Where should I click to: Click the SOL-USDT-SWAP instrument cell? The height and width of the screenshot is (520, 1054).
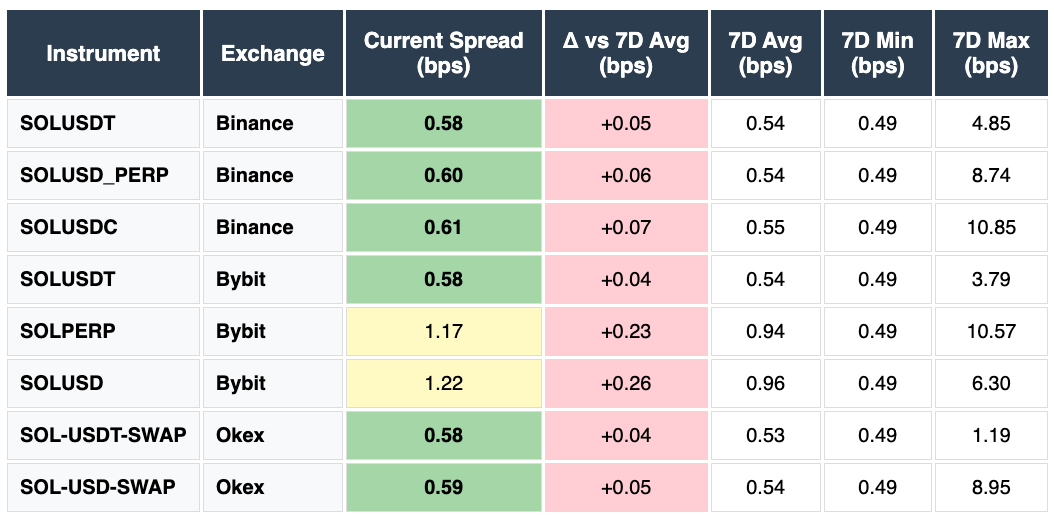(97, 436)
